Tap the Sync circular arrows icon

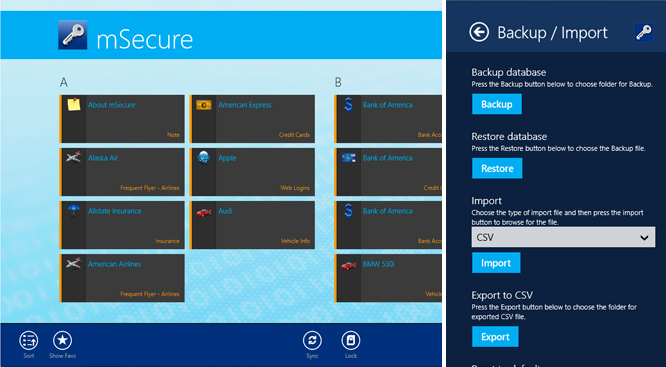tap(312, 341)
